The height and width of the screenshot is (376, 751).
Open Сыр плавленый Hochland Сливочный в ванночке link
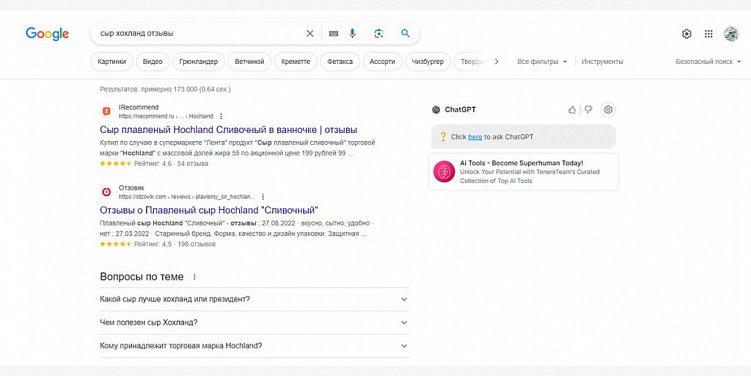228,130
